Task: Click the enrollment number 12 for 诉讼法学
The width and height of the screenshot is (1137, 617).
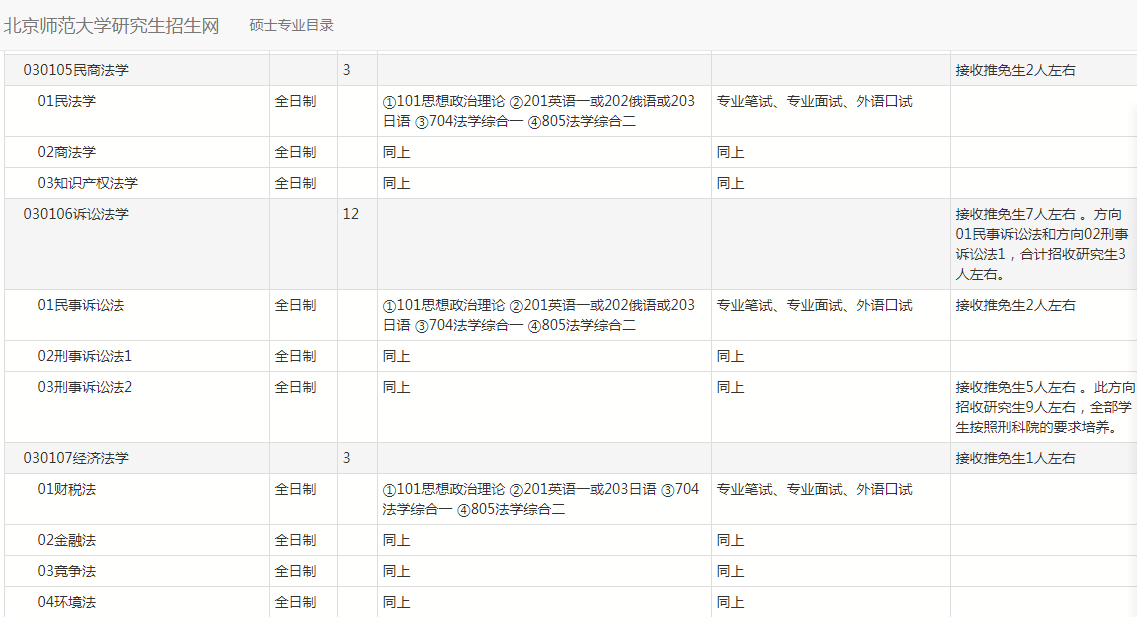Action: (351, 214)
